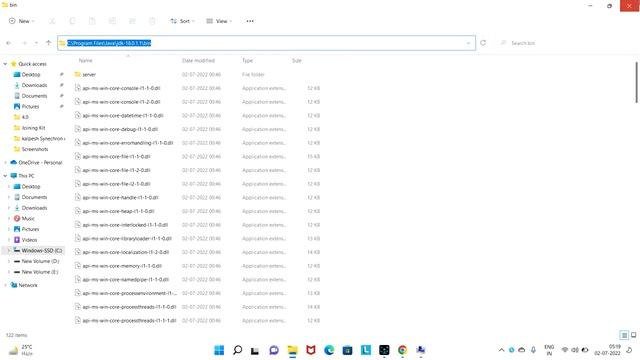
Task: Sort by the Name column header
Action: 85,60
